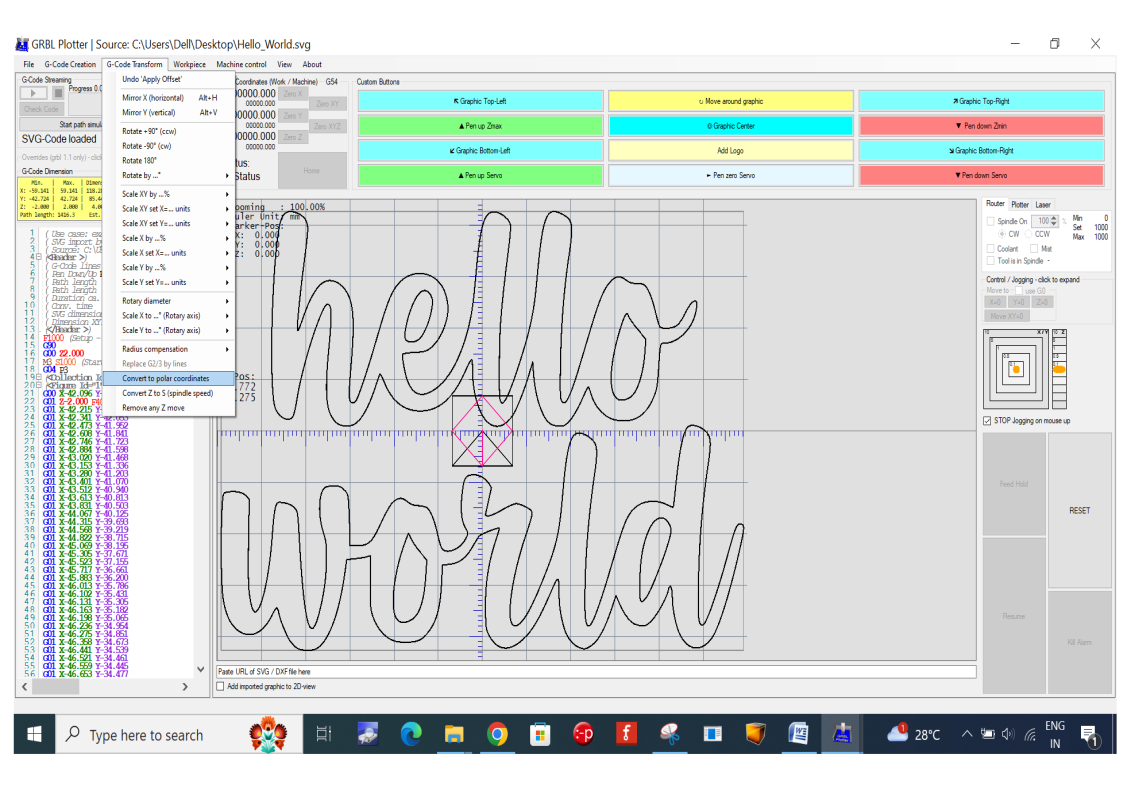Image resolution: width=1123 pixels, height=794 pixels.
Task: Enable the Coolant checkbox
Action: (991, 248)
